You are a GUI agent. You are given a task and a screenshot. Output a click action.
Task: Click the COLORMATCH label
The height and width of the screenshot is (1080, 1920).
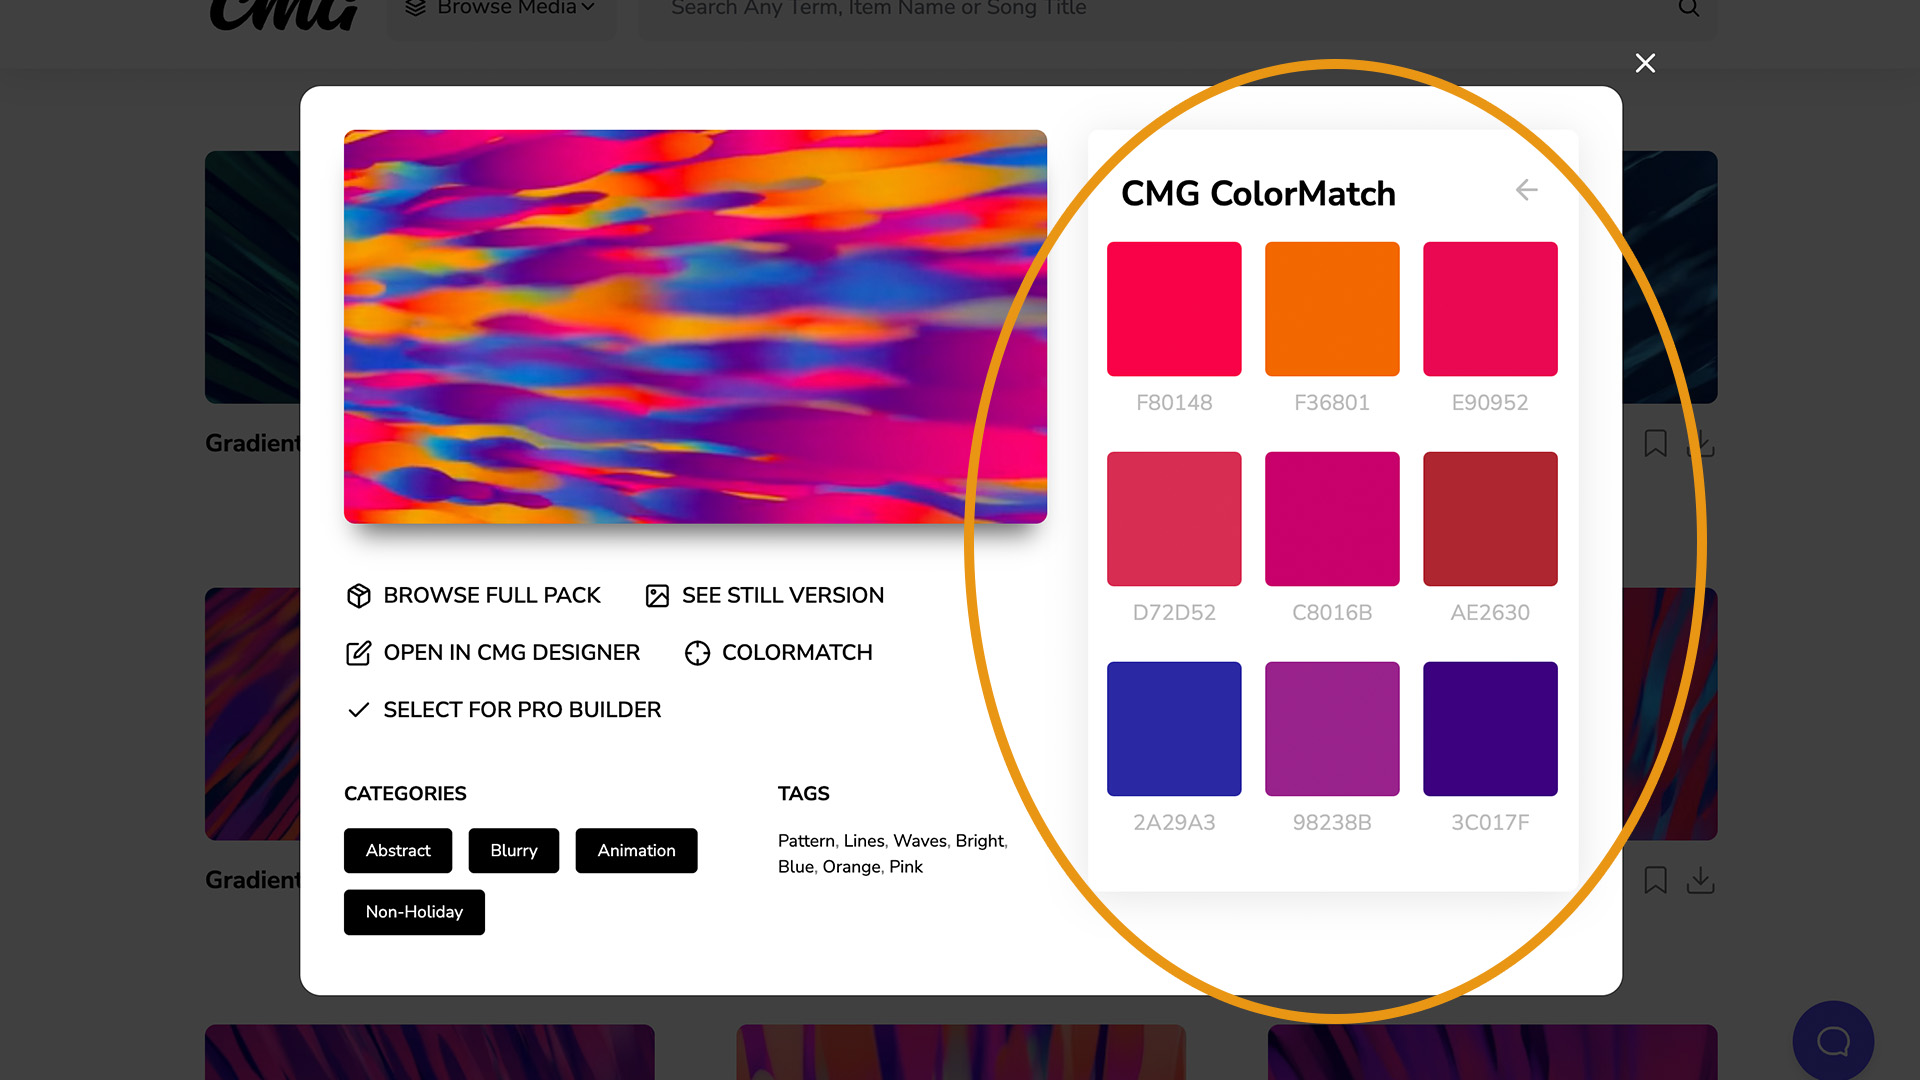click(x=797, y=653)
